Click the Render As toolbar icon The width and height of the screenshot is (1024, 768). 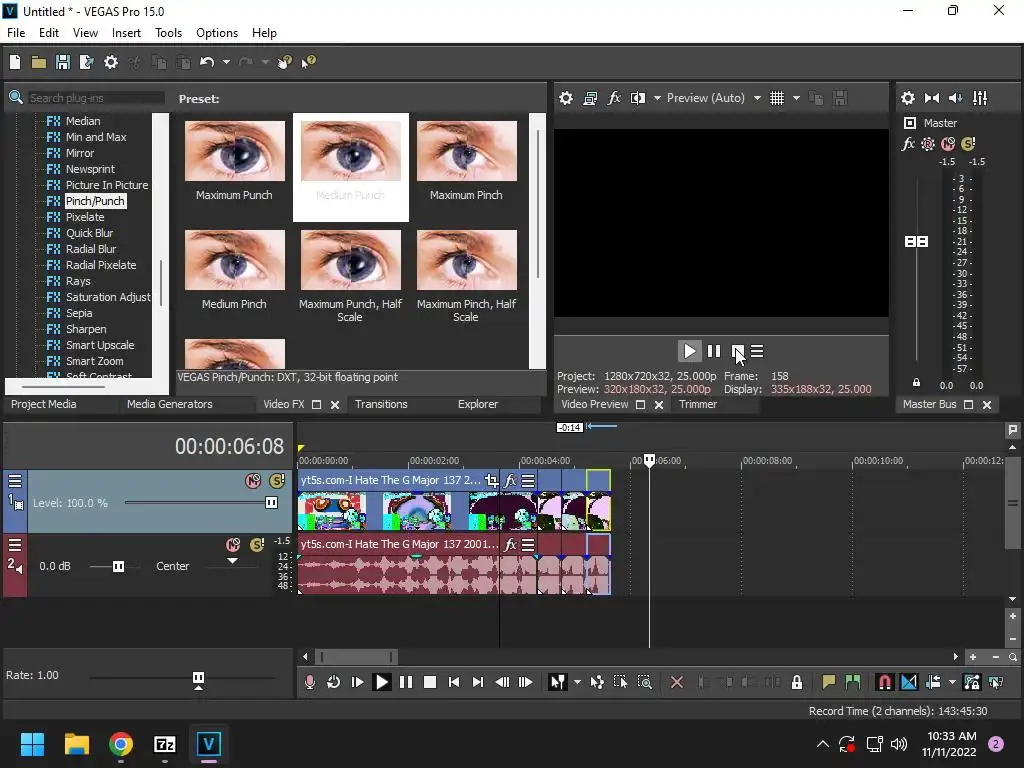click(86, 62)
